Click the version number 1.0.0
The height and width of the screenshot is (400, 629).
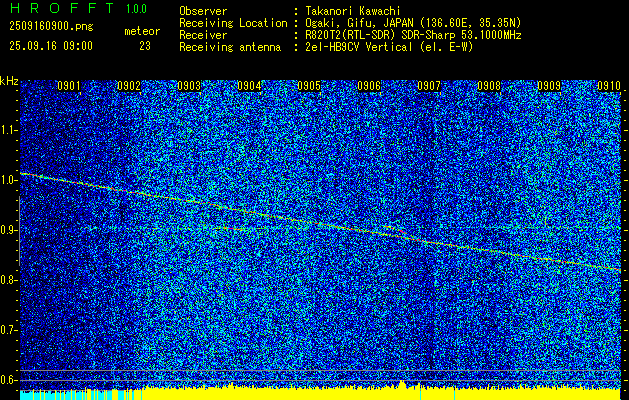136,9
